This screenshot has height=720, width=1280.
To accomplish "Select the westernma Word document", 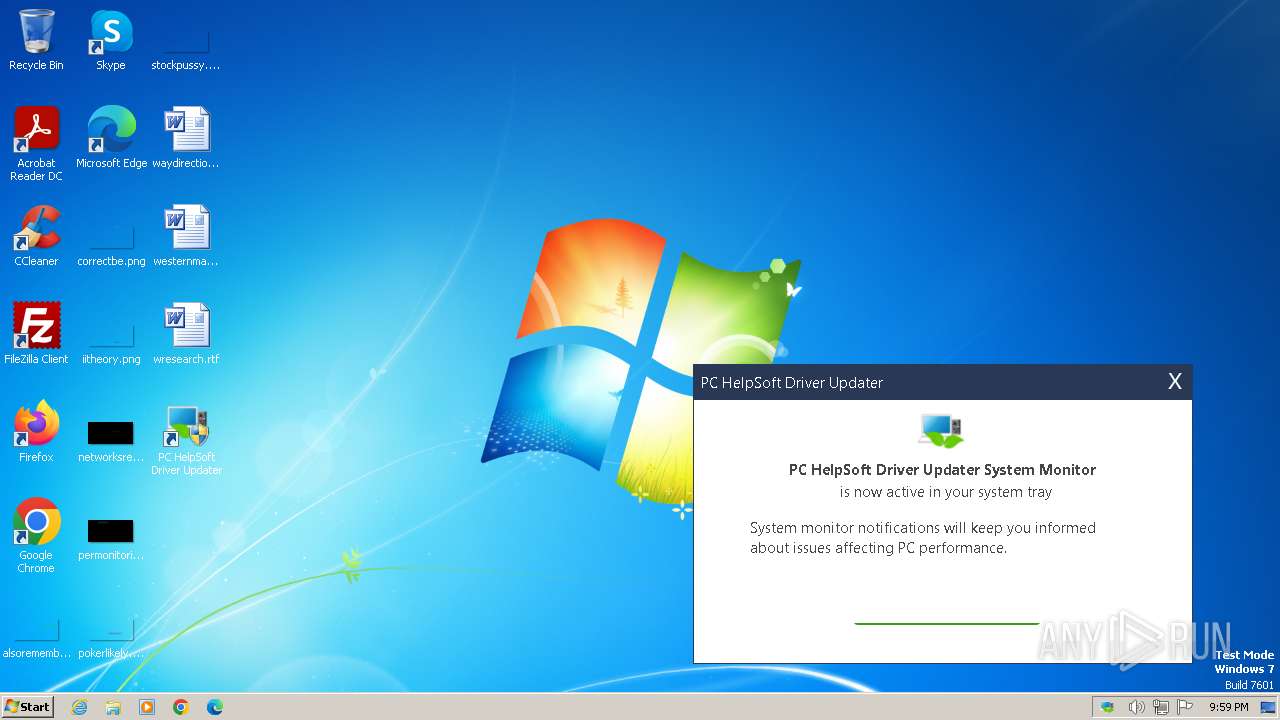I will (186, 236).
